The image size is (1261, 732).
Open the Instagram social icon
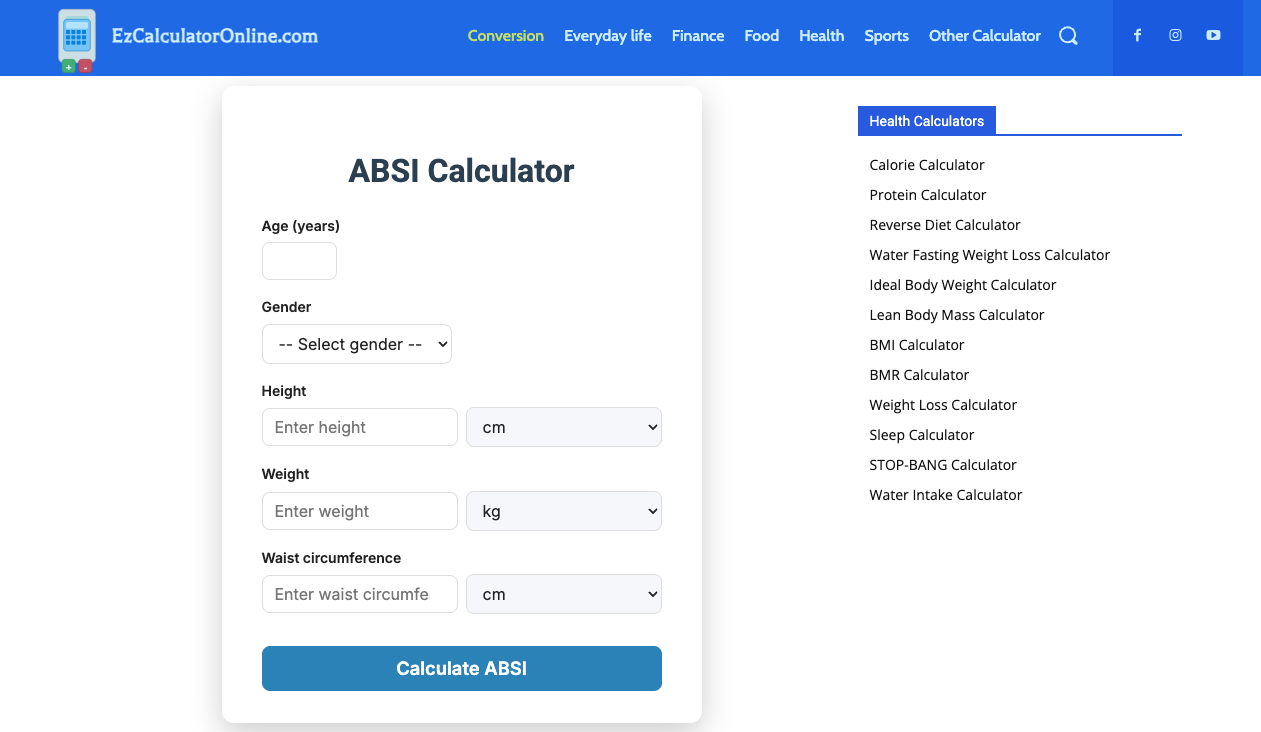[1175, 35]
